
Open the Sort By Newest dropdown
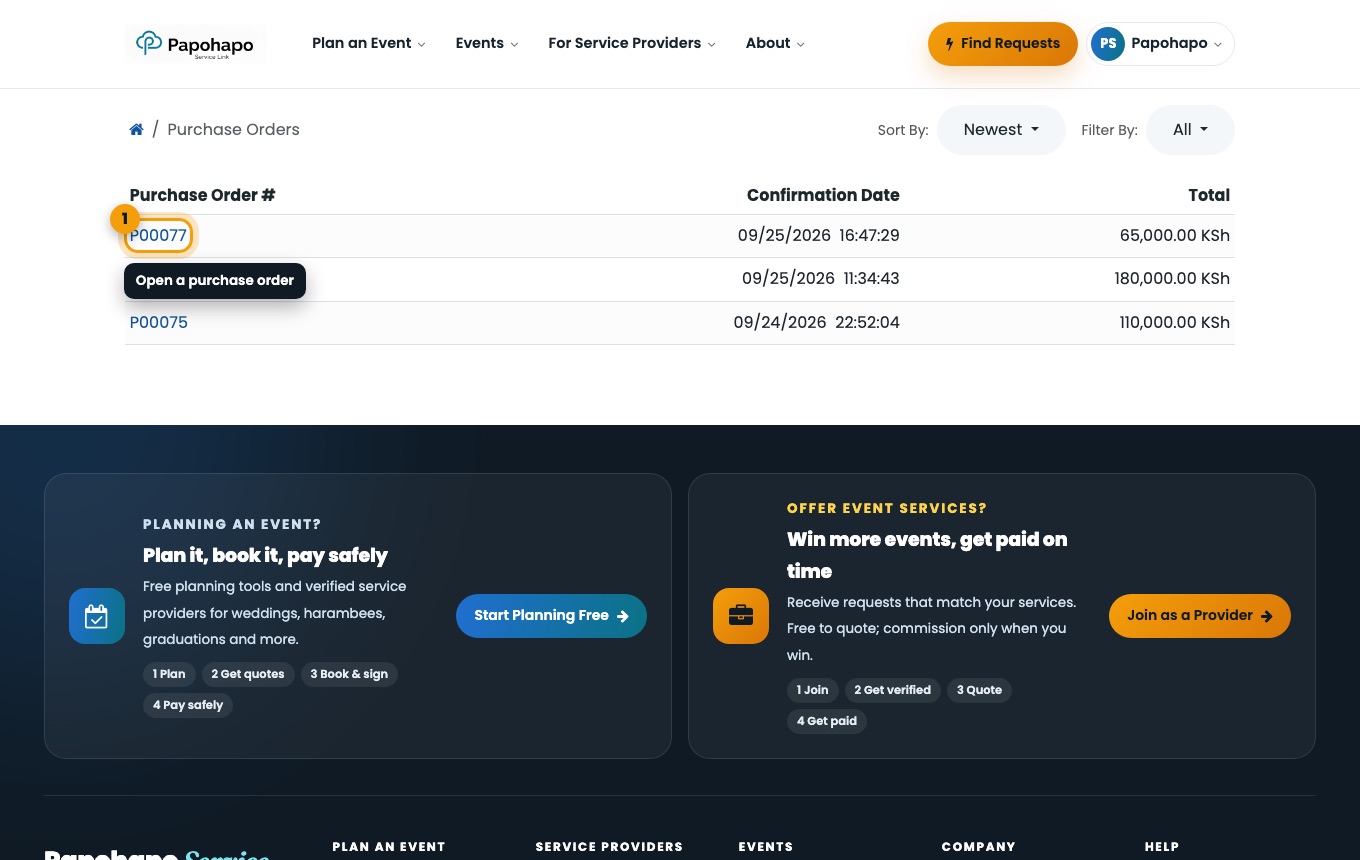click(1001, 130)
